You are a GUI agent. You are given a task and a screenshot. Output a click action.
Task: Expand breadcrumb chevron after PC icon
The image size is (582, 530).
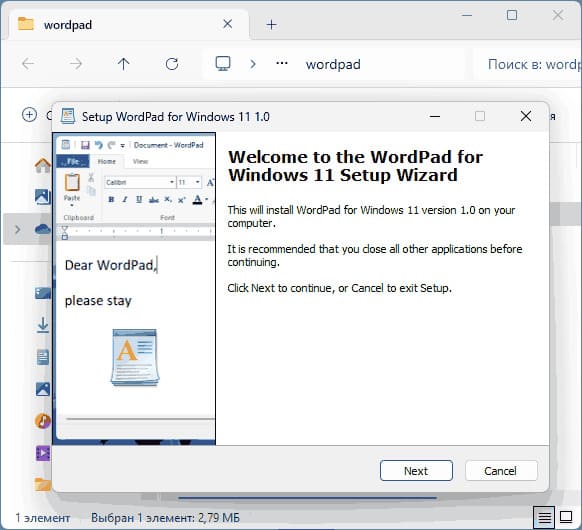[253, 64]
